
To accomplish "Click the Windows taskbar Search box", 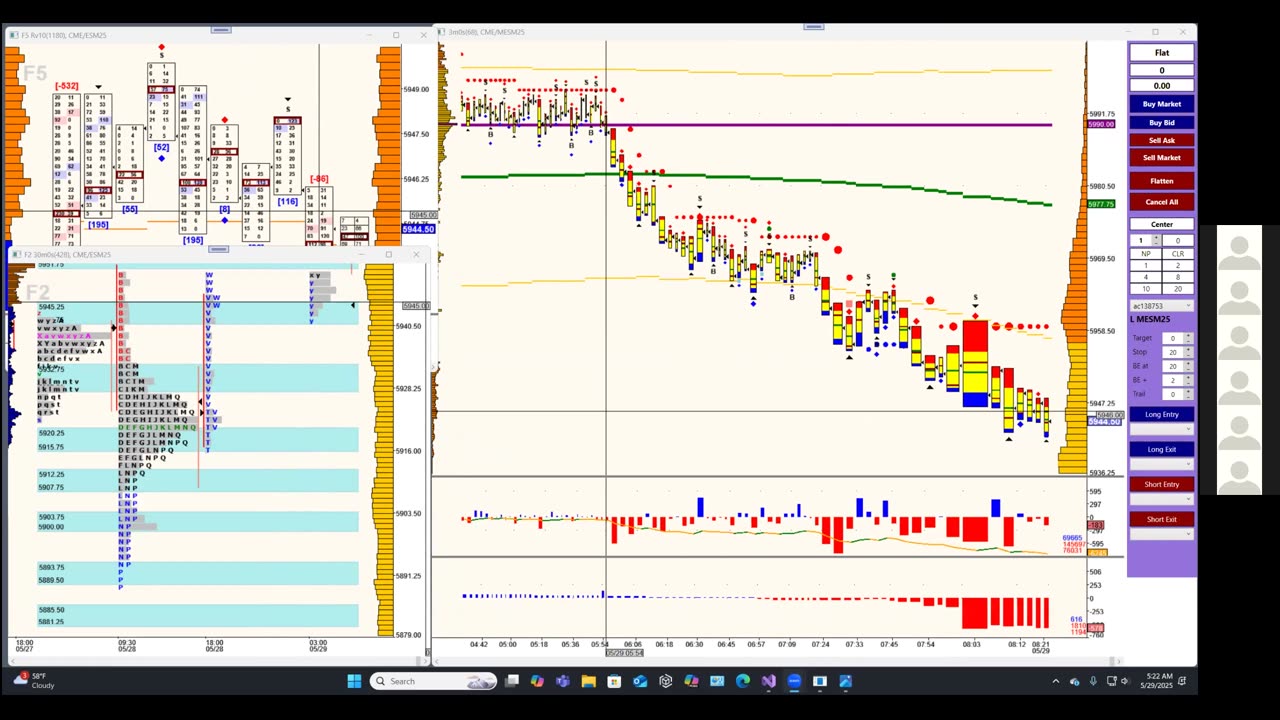I will (x=433, y=681).
